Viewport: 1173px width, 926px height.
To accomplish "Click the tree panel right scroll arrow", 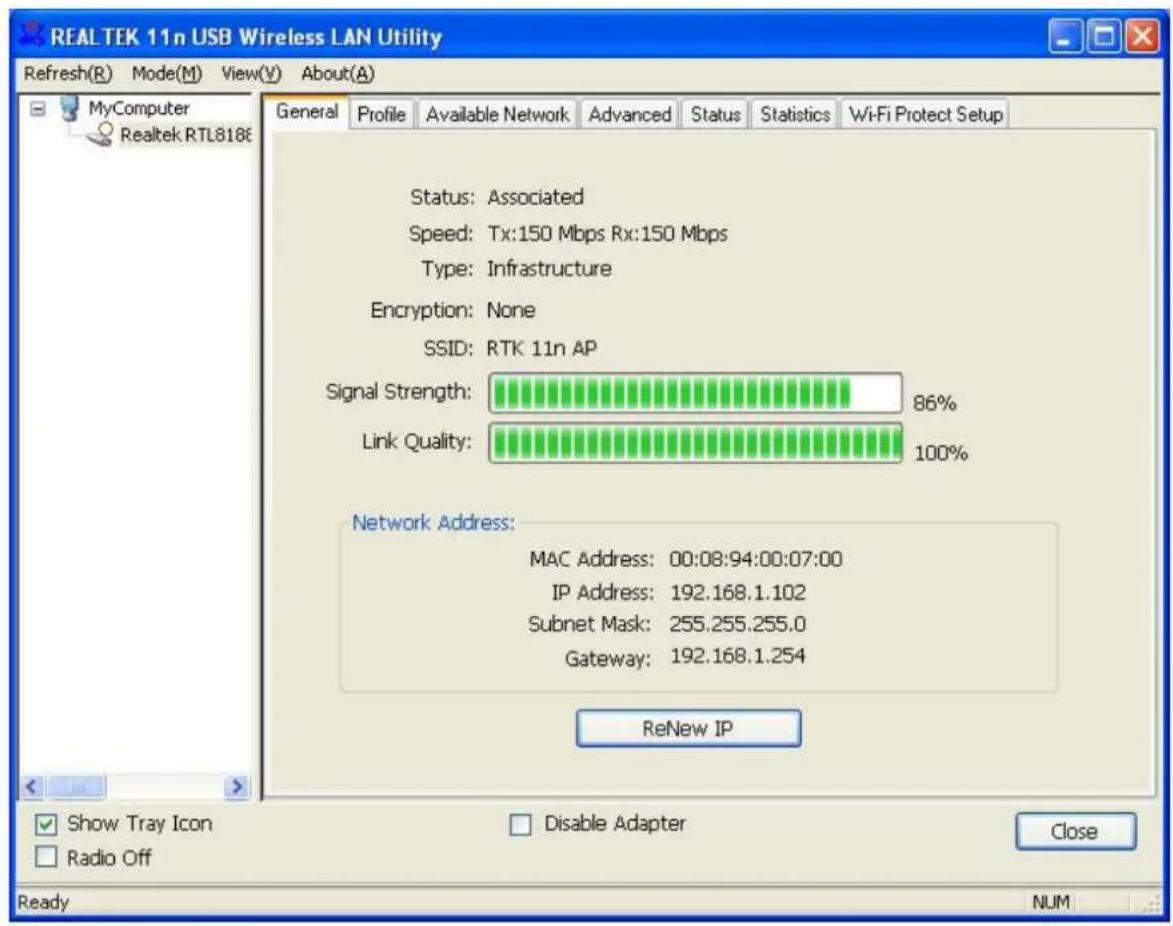I will pos(237,786).
